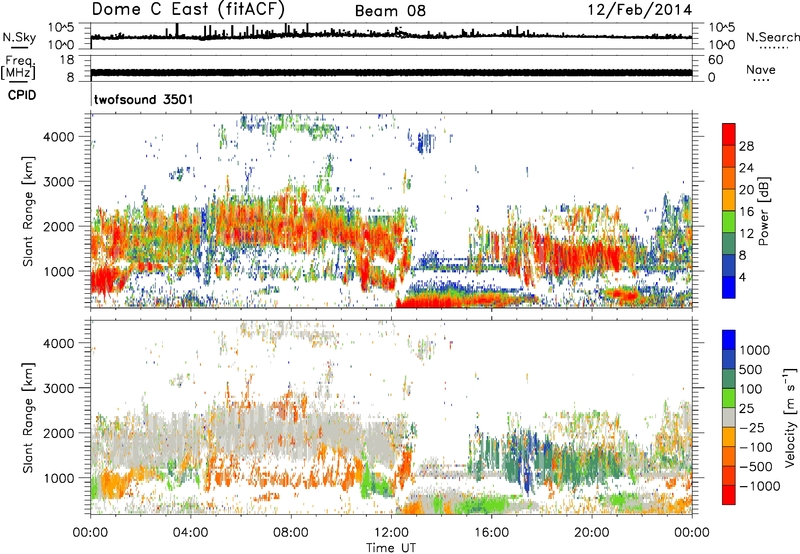
Task: Click the 'Freq. [MHz]' axis label
Action: (18, 67)
